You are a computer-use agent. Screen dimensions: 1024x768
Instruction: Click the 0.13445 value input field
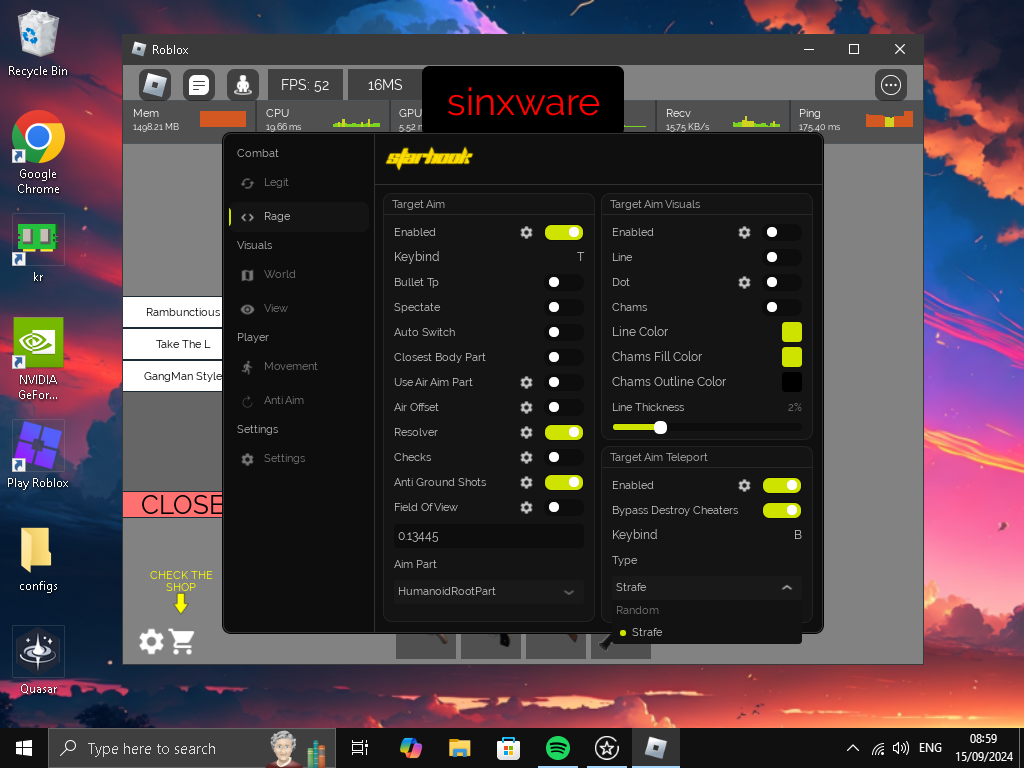(x=488, y=537)
